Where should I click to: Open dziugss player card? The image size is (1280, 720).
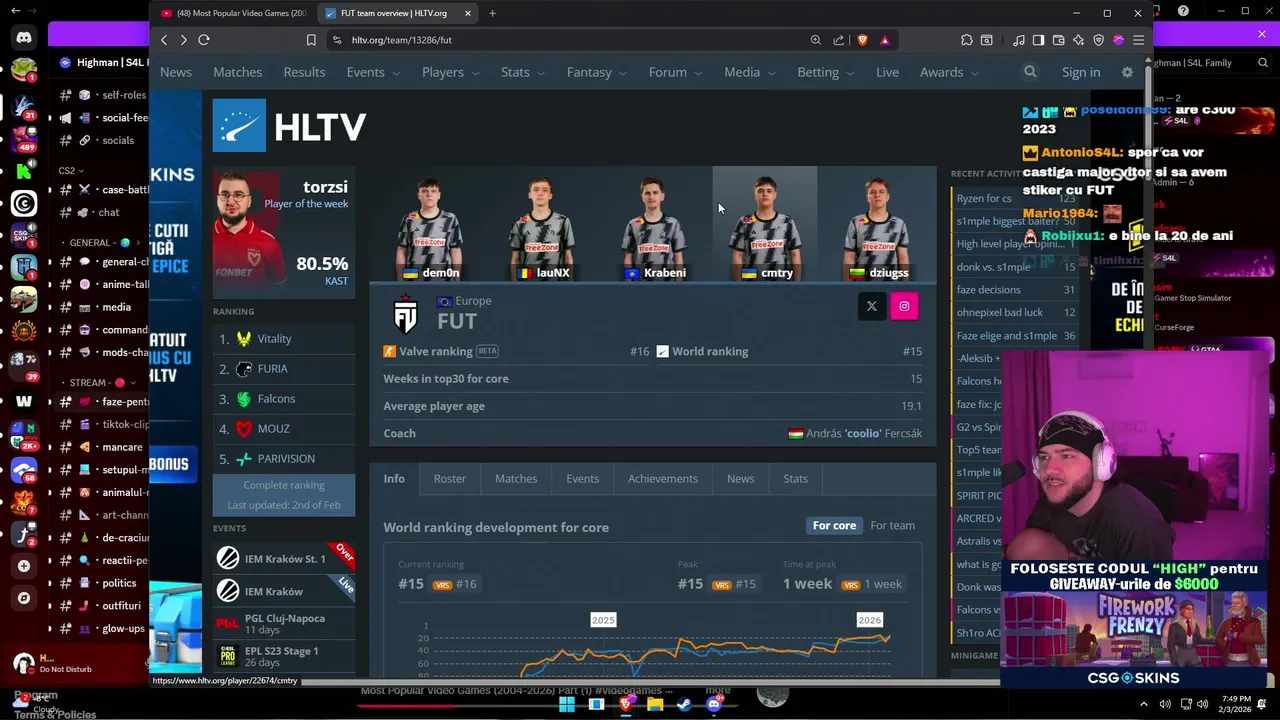tap(877, 225)
